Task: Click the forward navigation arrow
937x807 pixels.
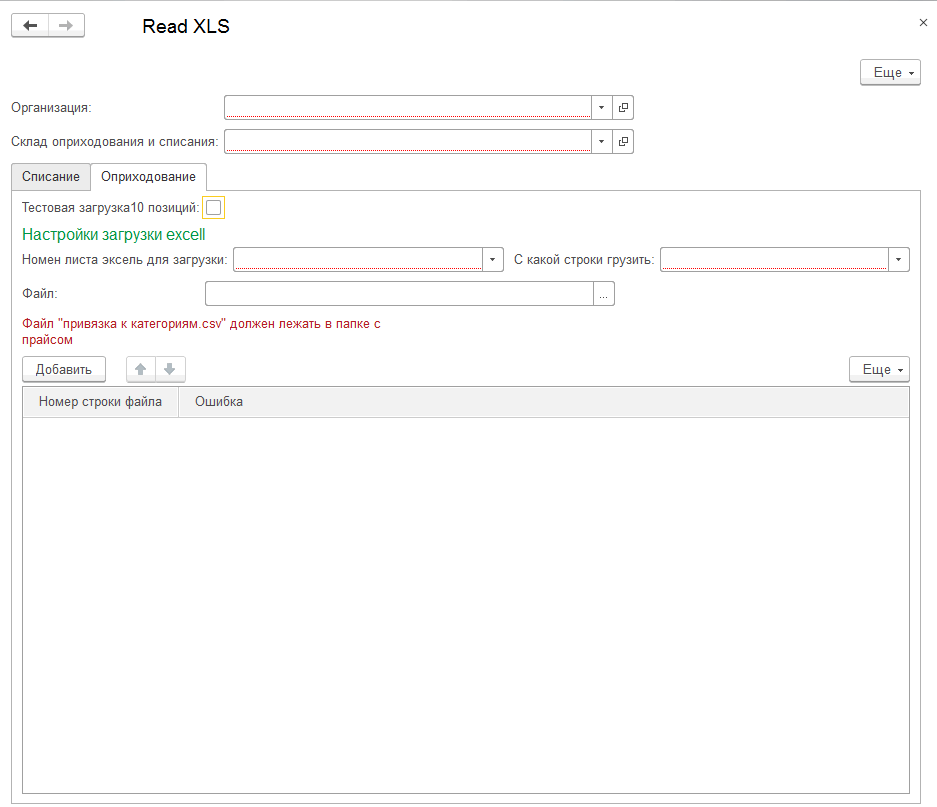Action: tap(66, 26)
